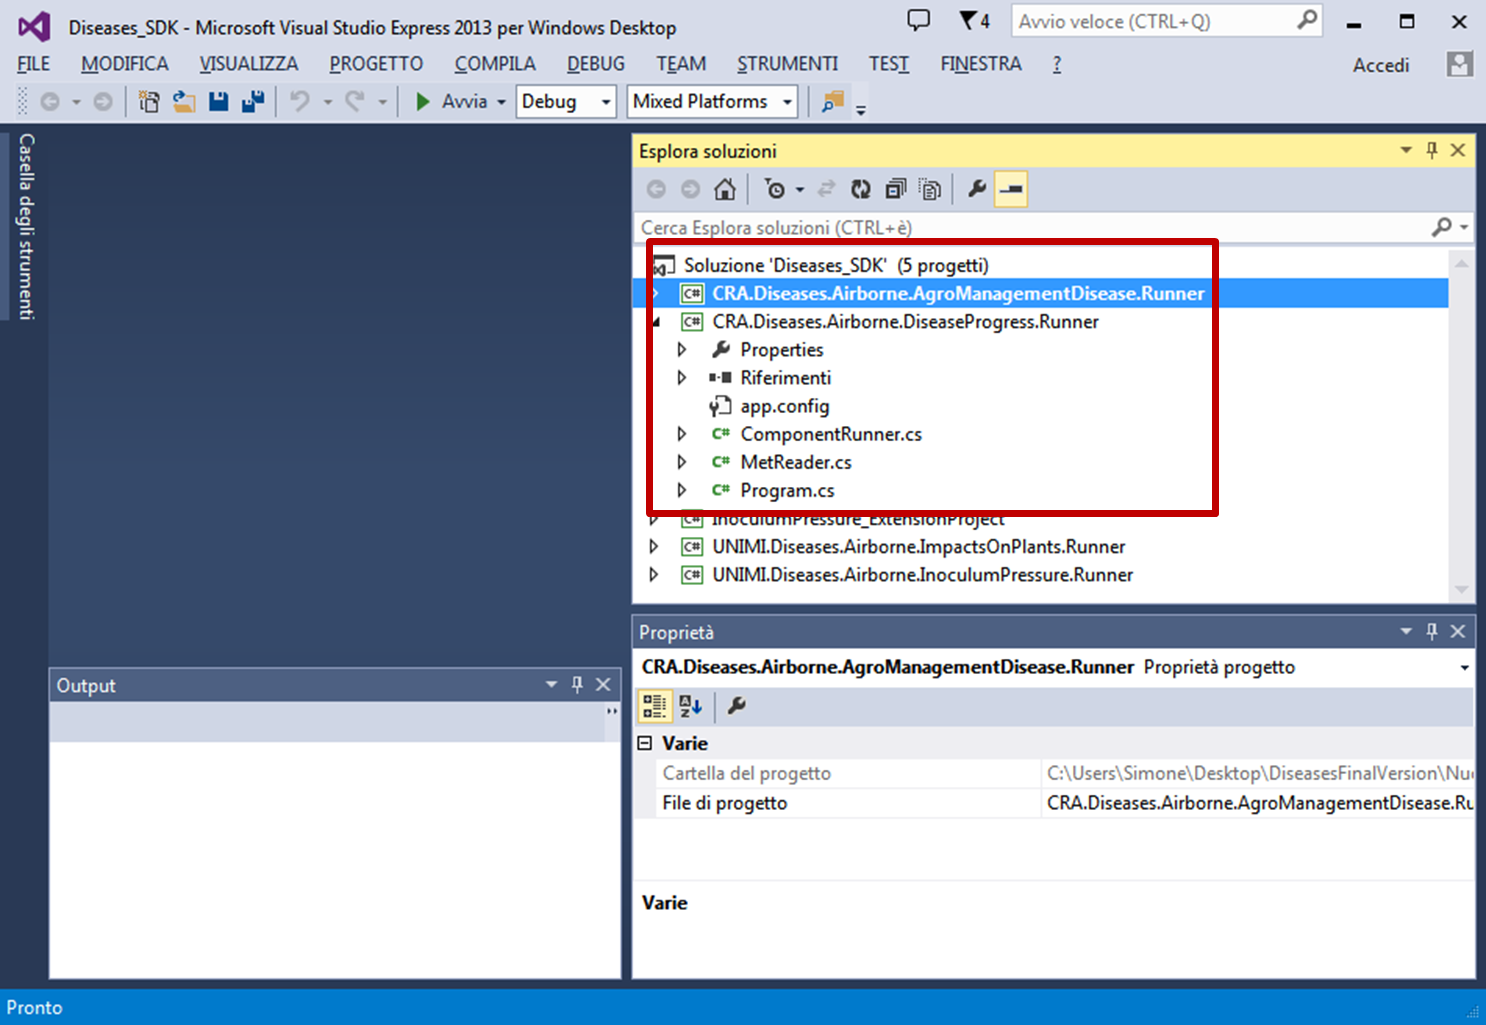
Task: Click the Accedi sign-in link
Action: [x=1381, y=65]
